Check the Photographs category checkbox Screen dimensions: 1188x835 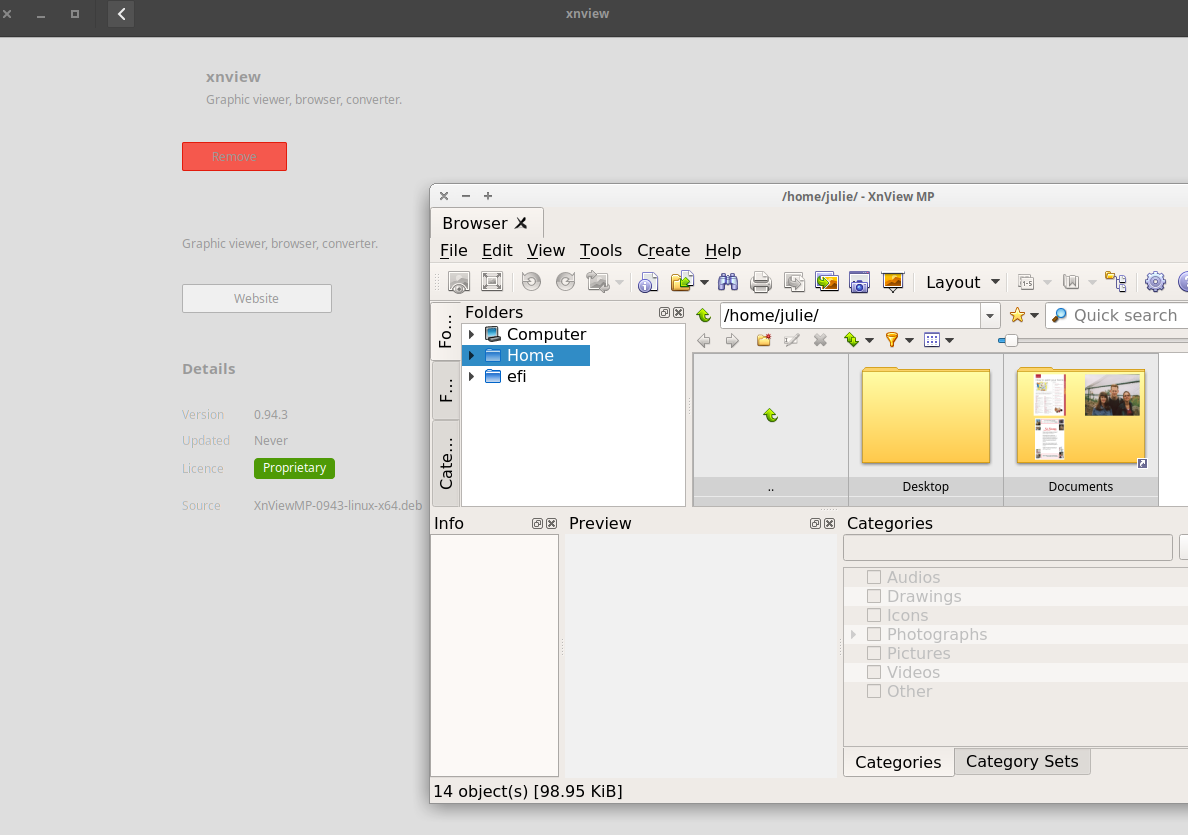coord(874,634)
